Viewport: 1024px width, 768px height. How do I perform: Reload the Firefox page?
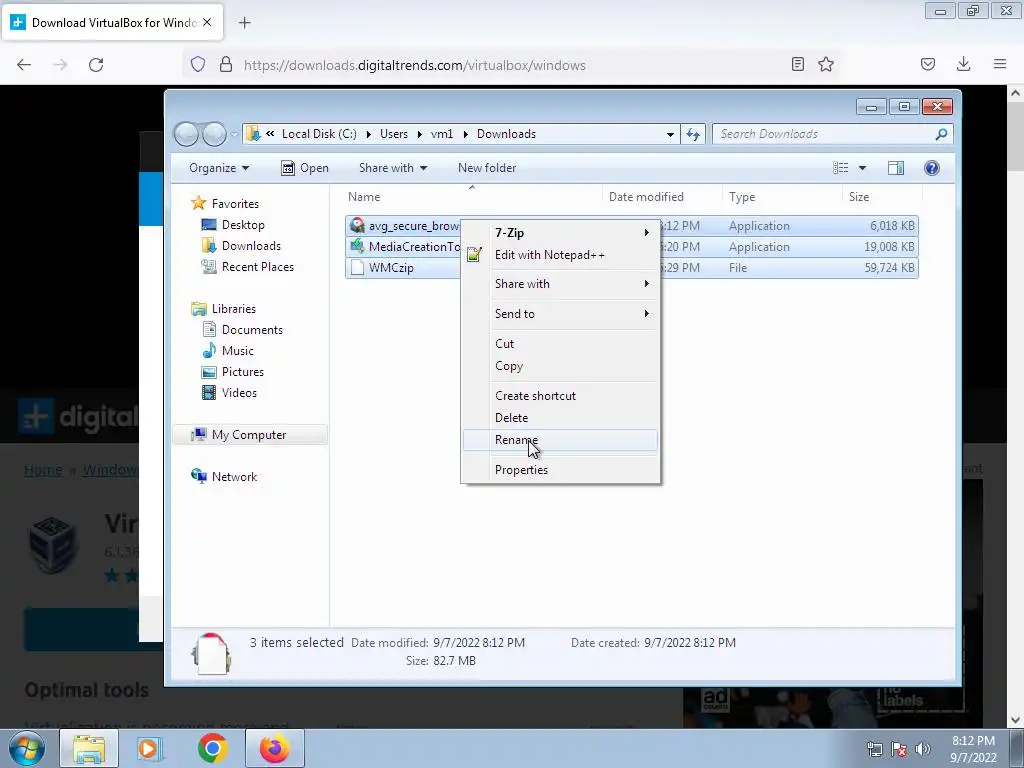pos(96,65)
